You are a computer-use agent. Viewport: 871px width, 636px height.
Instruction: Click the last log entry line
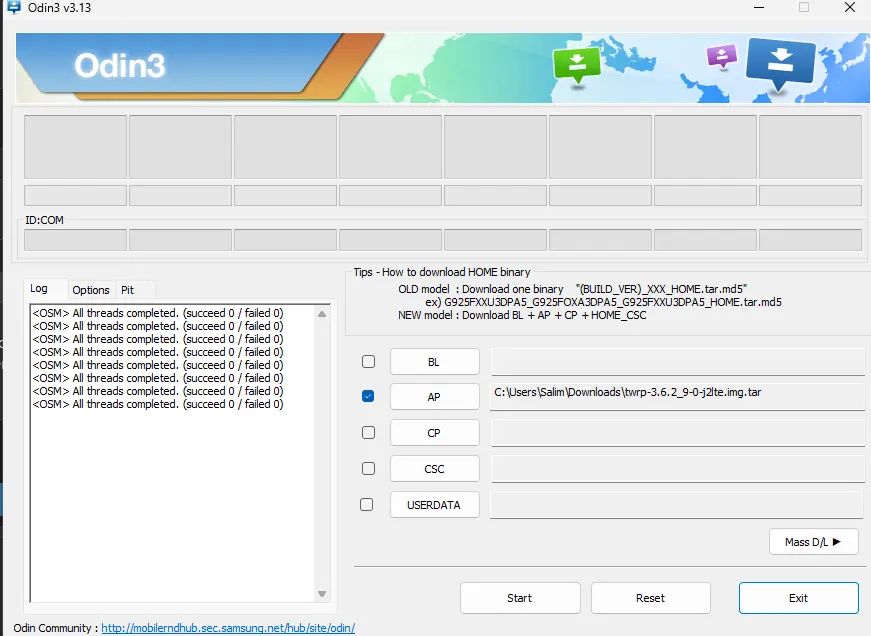[158, 404]
